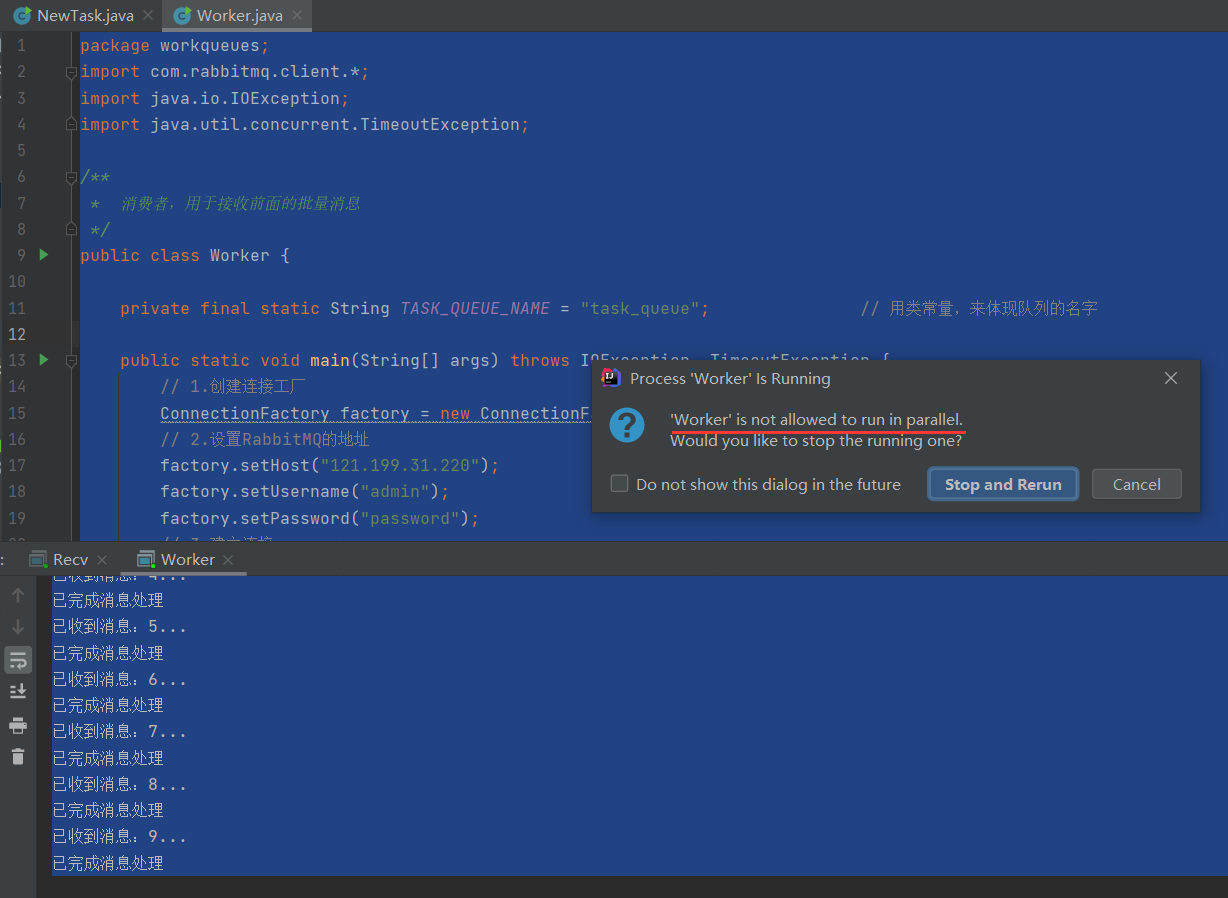Close the Process 'Worker' Is Running dialog
The width and height of the screenshot is (1228, 898).
[1171, 378]
